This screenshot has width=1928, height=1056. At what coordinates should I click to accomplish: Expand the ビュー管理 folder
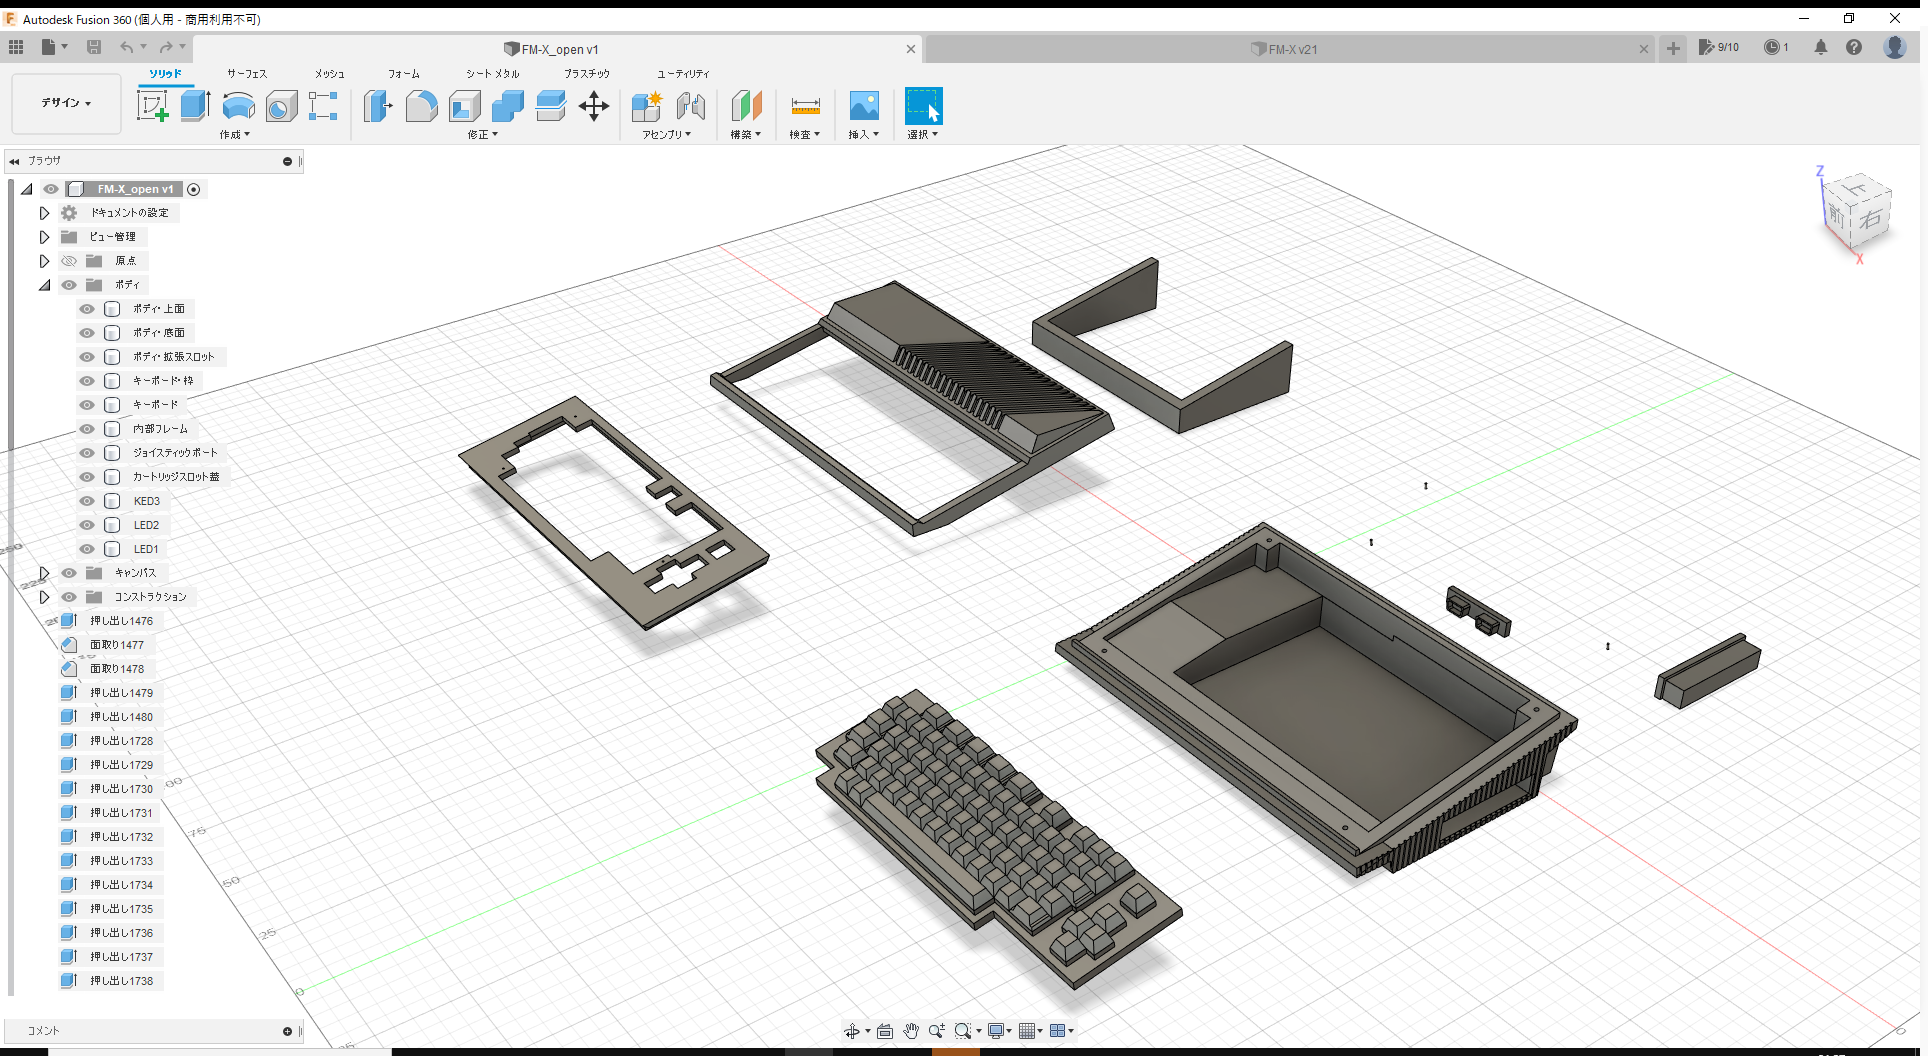tap(44, 237)
